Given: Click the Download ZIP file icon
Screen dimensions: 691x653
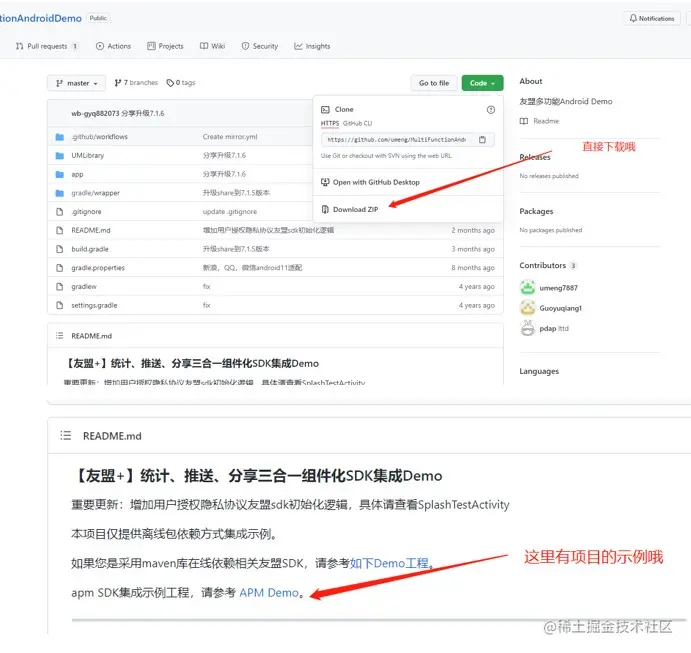Looking at the screenshot, I should [325, 210].
